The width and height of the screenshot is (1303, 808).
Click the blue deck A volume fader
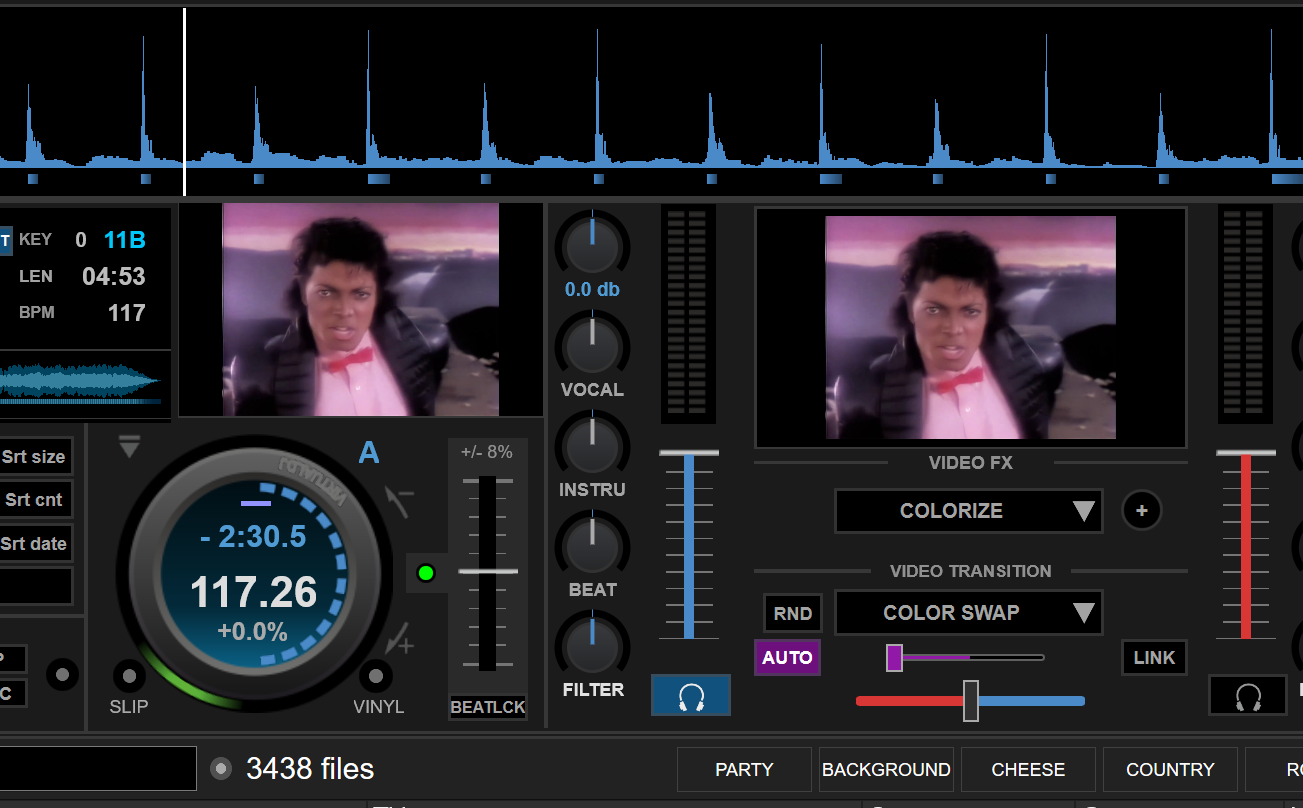point(688,545)
